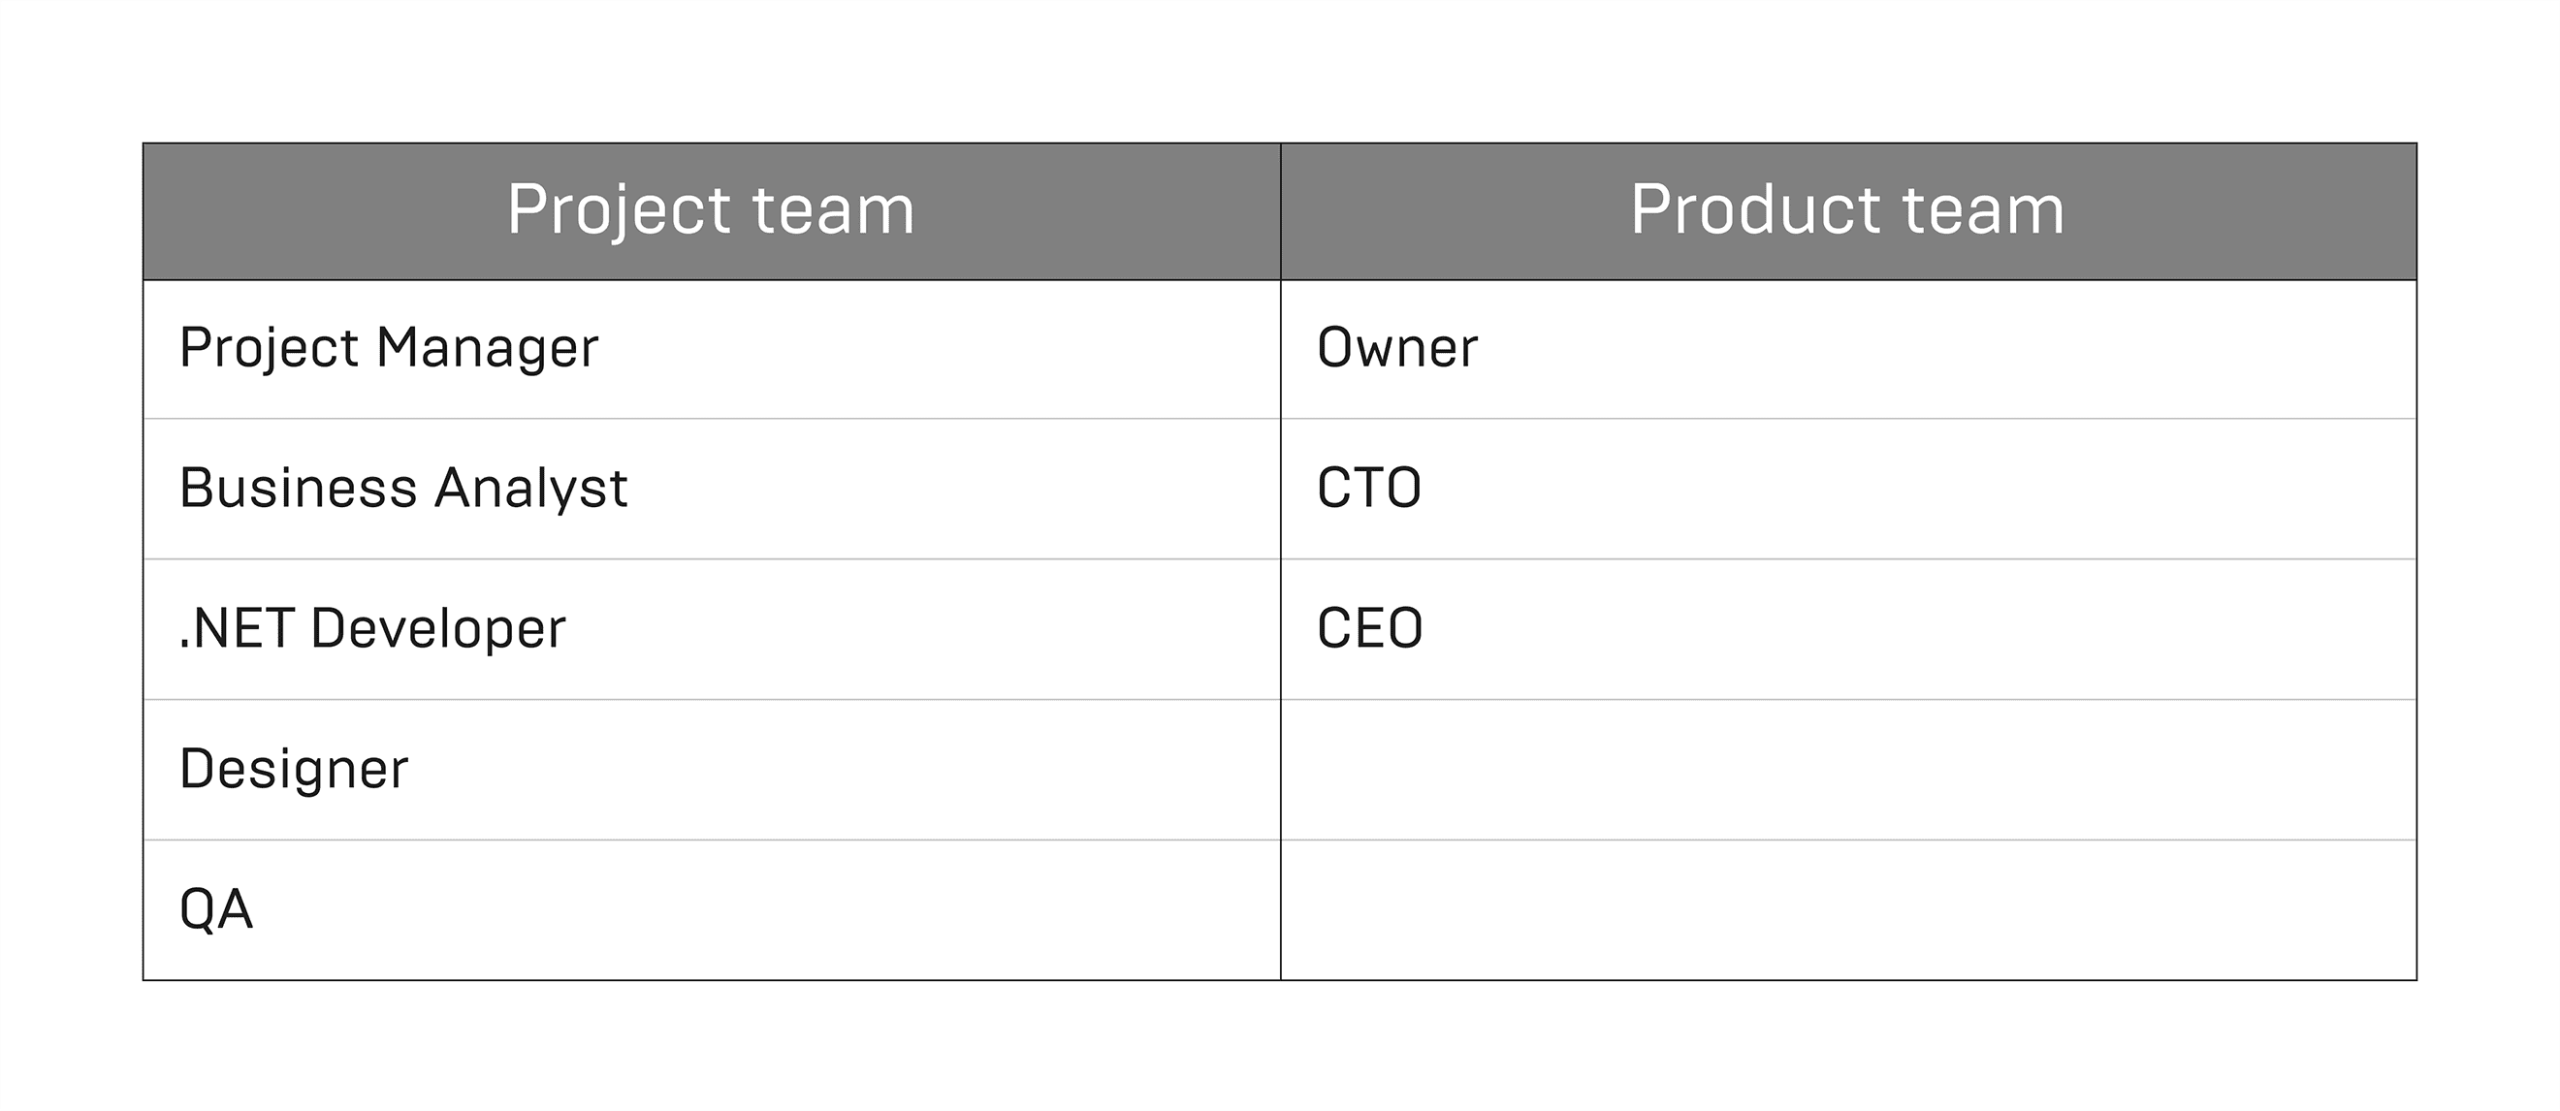Click the word team in Project team header

833,210
